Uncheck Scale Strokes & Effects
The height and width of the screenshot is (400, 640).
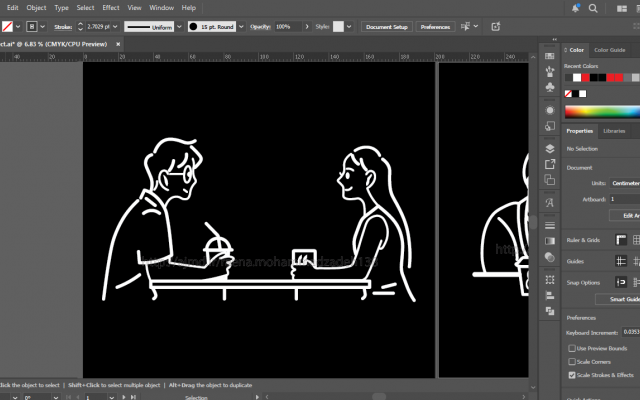pos(572,375)
